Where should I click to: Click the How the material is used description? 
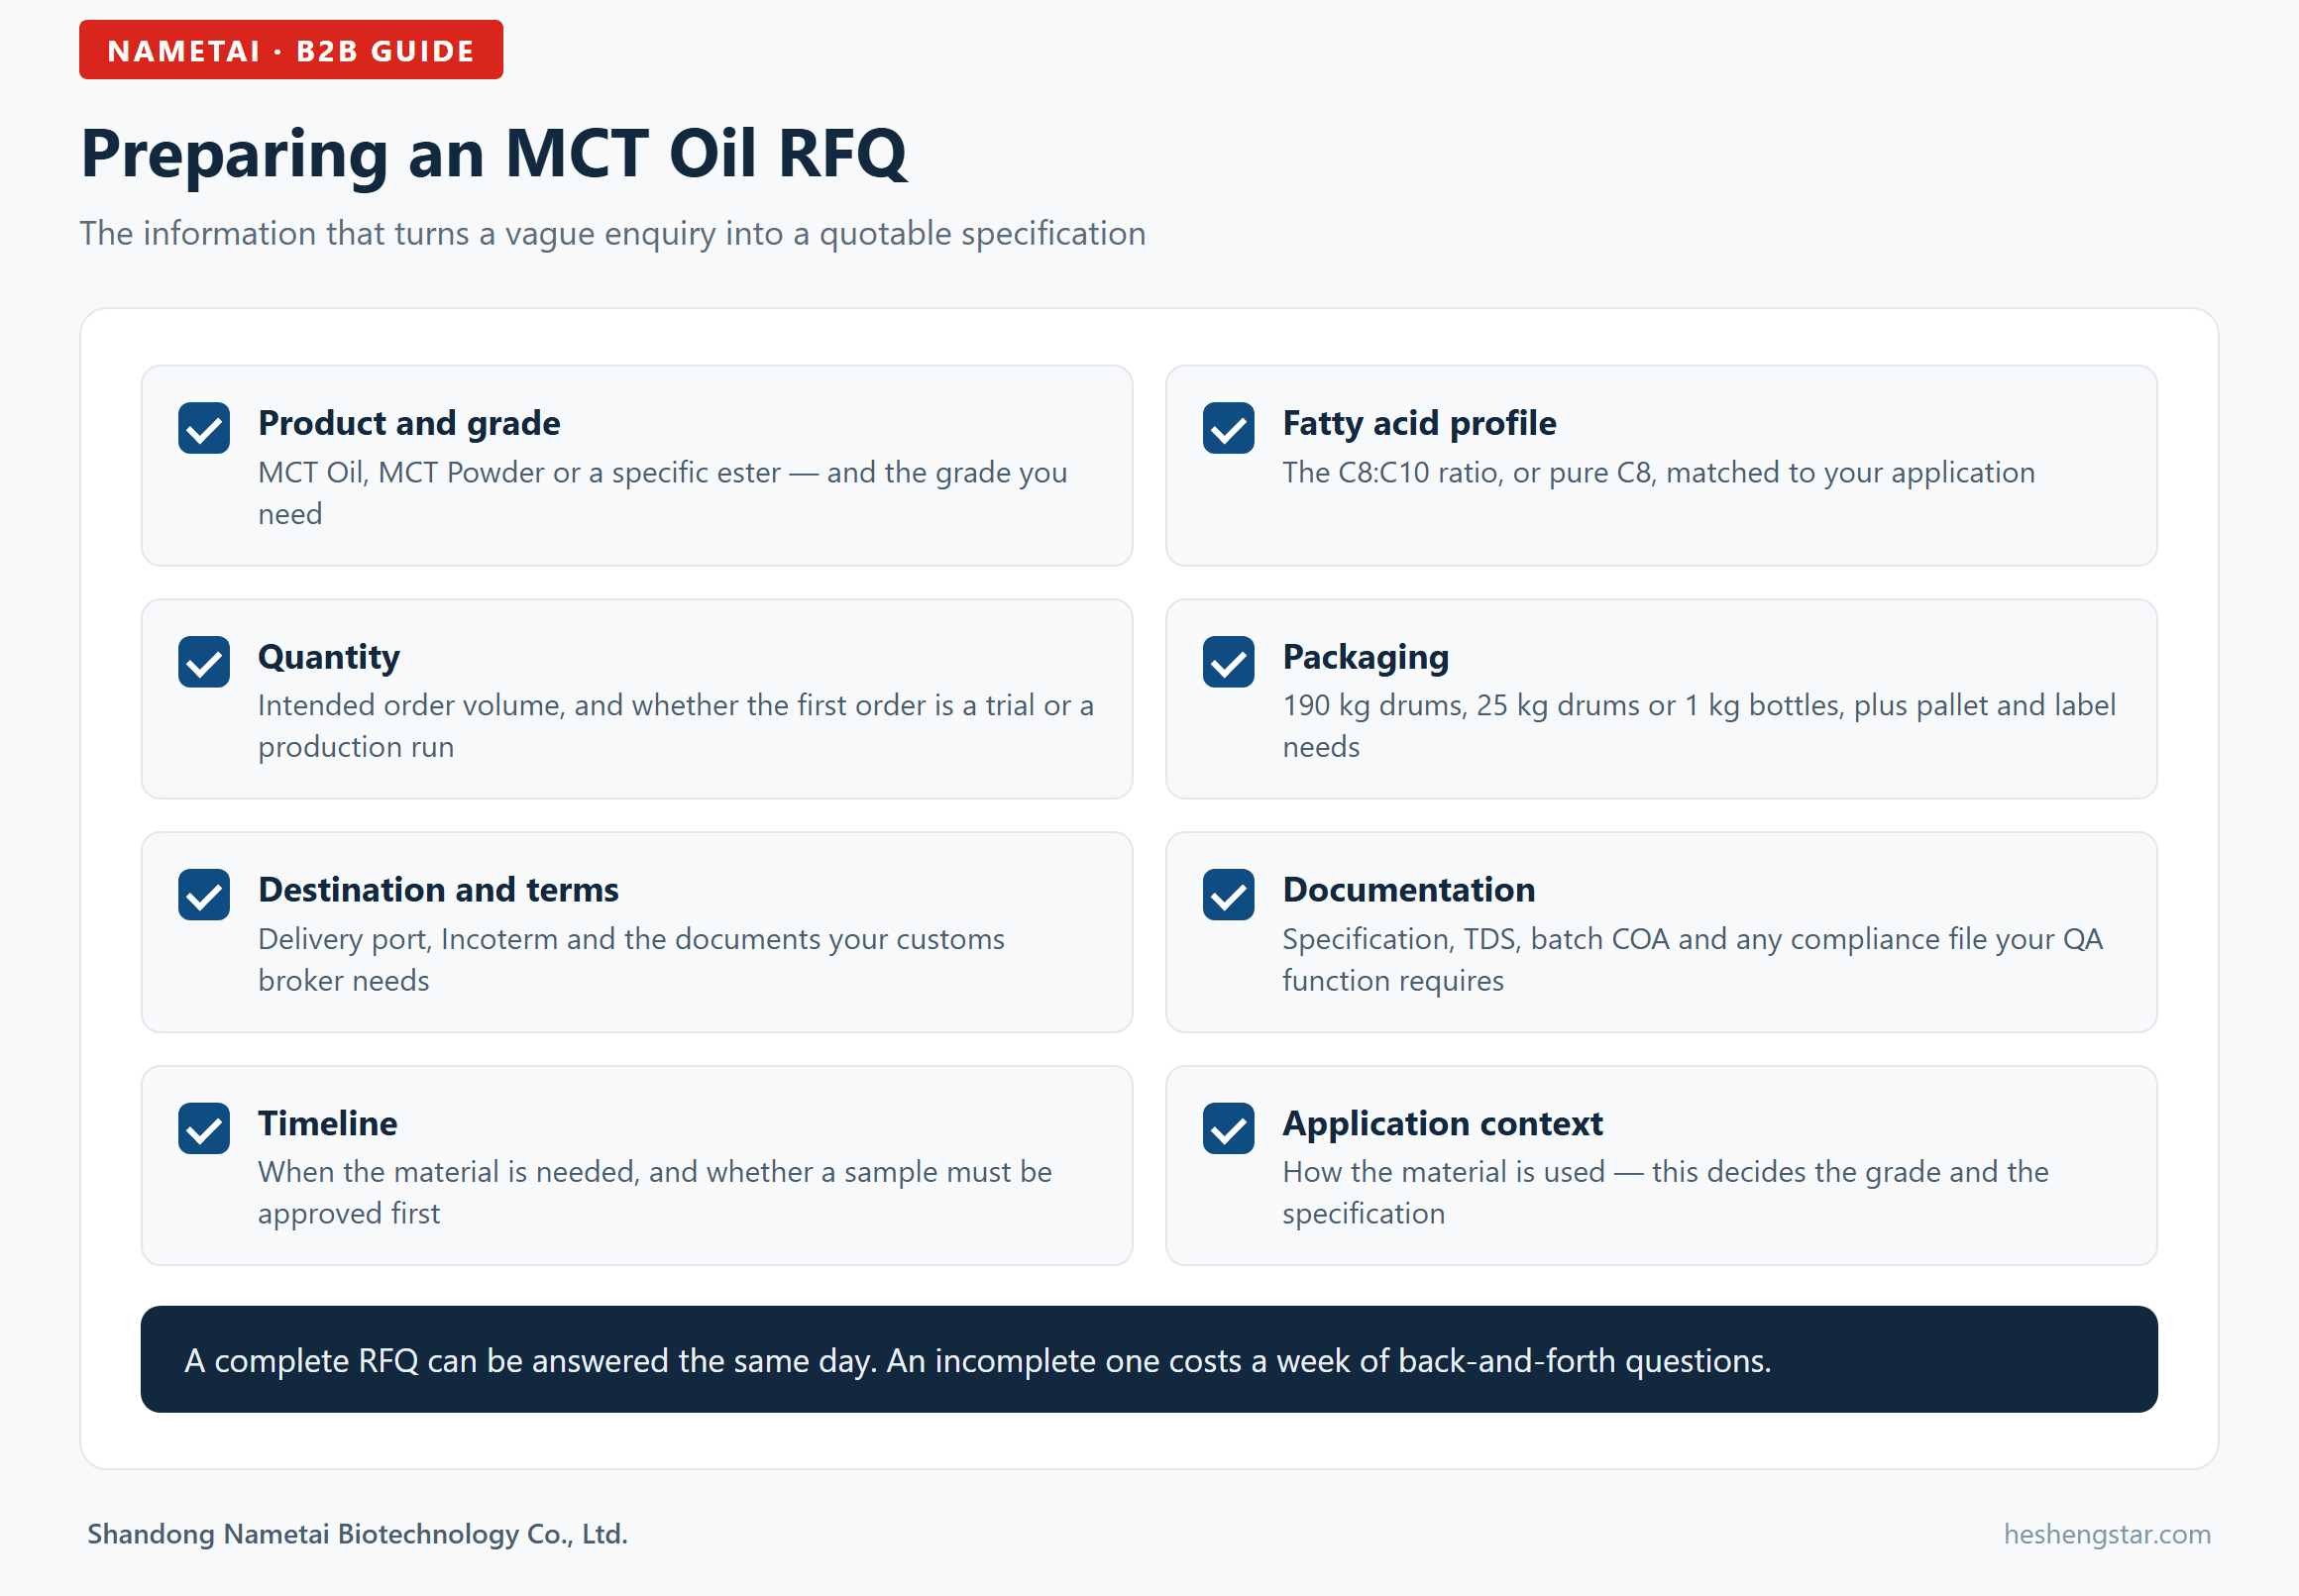pyautogui.click(x=1665, y=1193)
